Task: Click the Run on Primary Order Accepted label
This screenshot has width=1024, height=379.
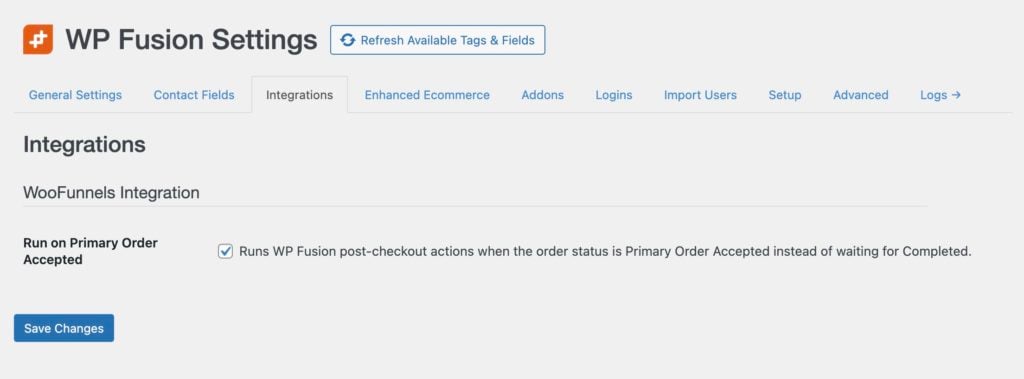Action: pos(90,251)
